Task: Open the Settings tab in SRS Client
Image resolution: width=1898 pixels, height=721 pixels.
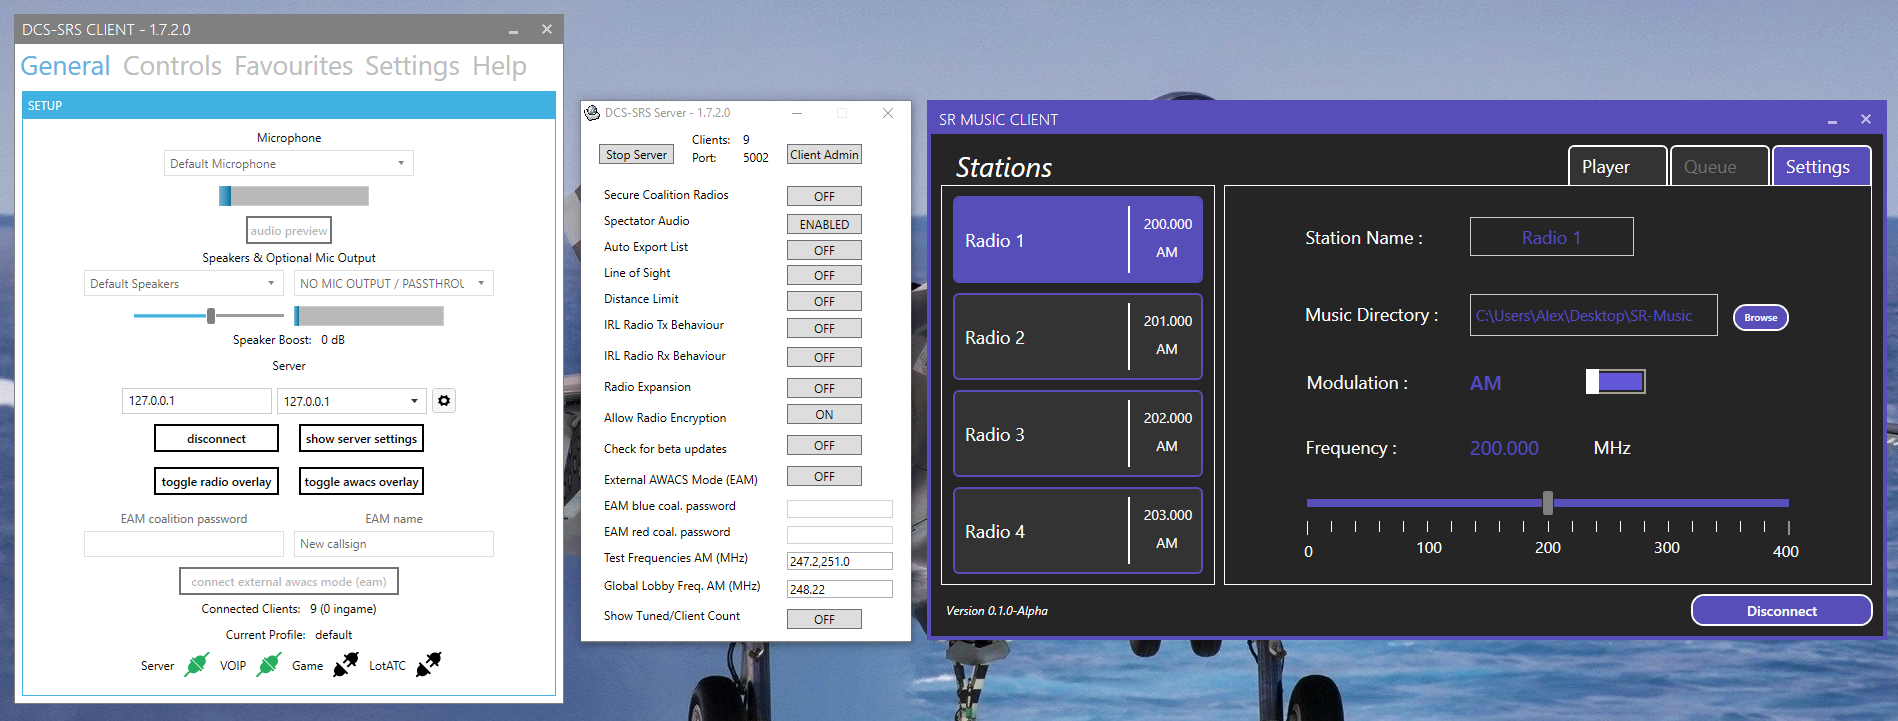Action: click(412, 66)
